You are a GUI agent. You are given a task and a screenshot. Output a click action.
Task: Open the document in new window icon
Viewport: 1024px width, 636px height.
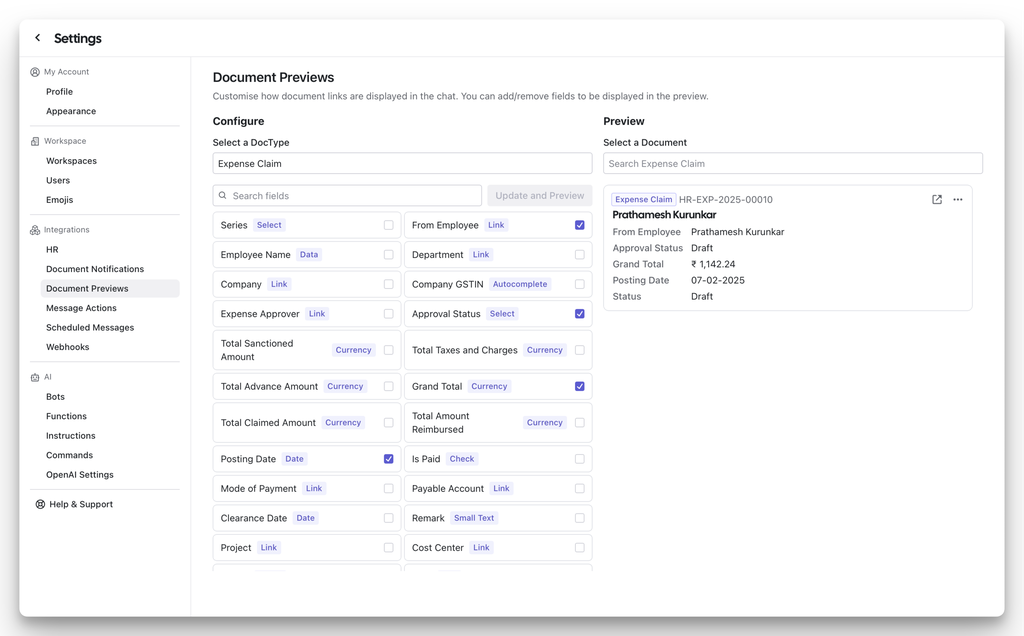point(936,199)
